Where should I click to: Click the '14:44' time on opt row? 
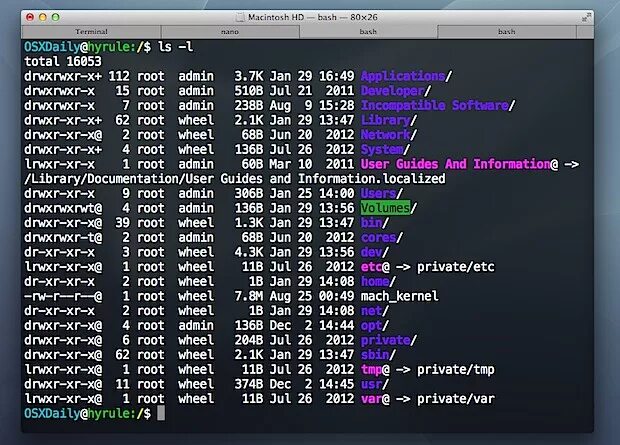click(336, 325)
